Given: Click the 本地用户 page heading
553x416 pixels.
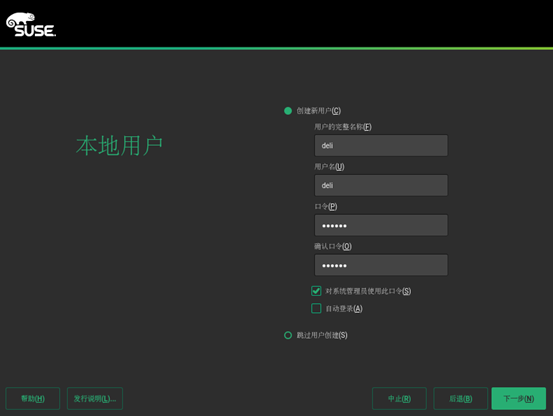Looking at the screenshot, I should 119,146.
